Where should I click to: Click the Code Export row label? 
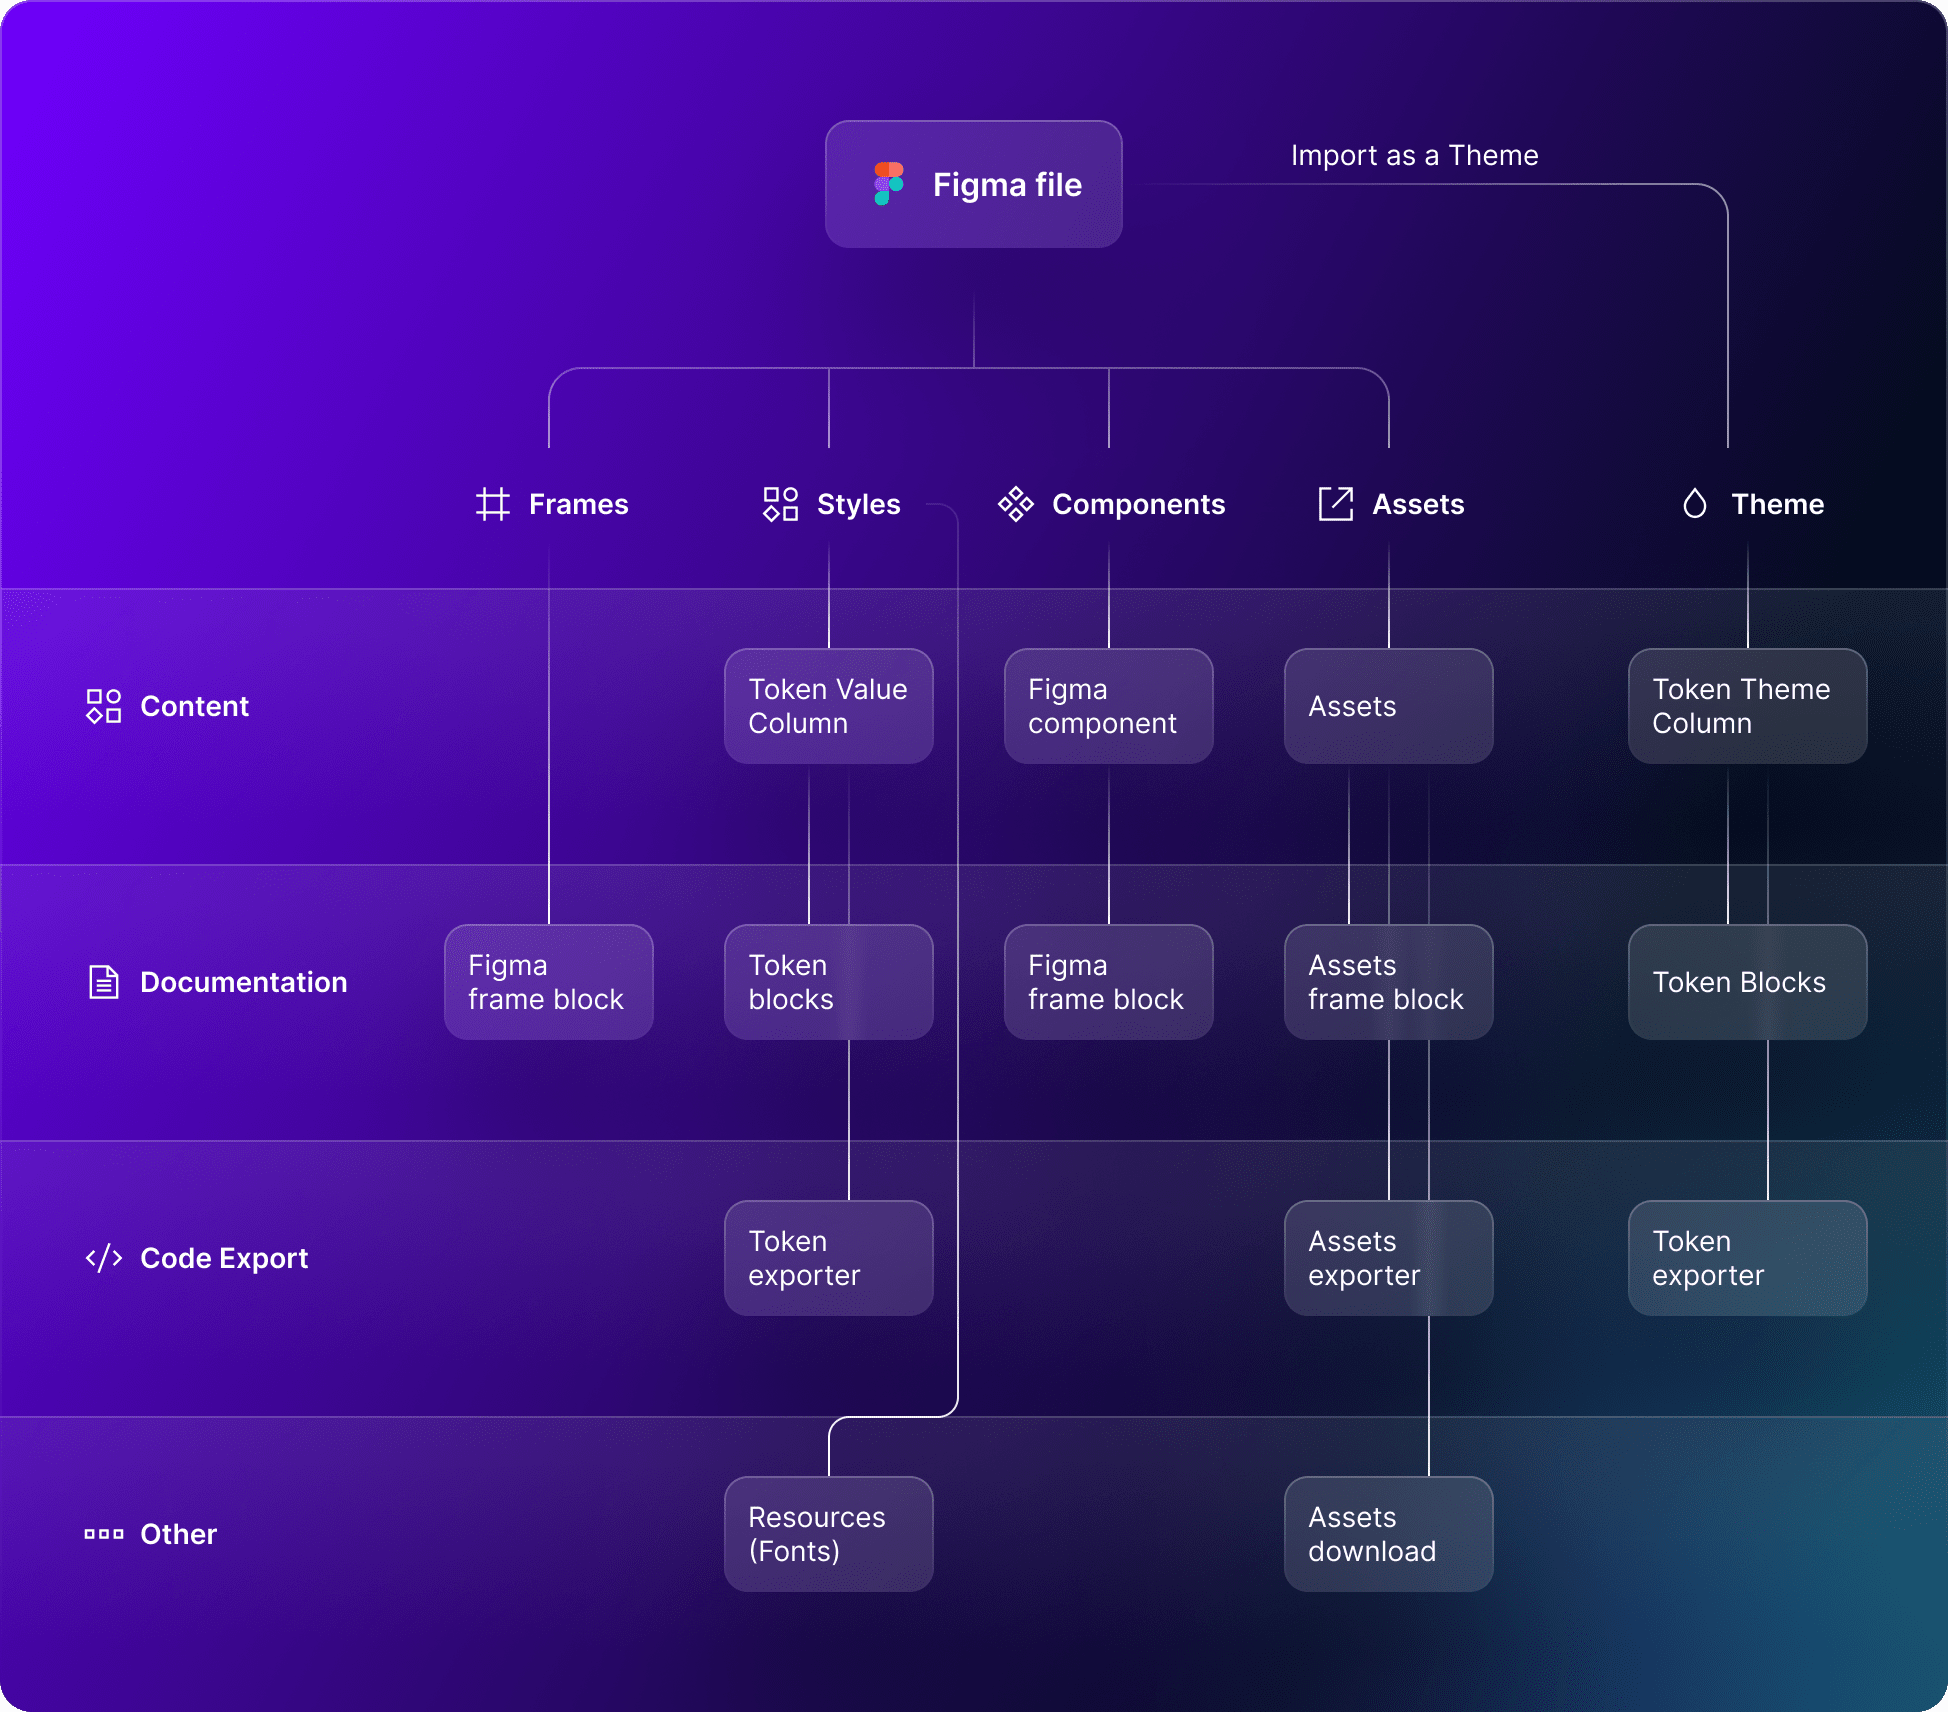(224, 1258)
